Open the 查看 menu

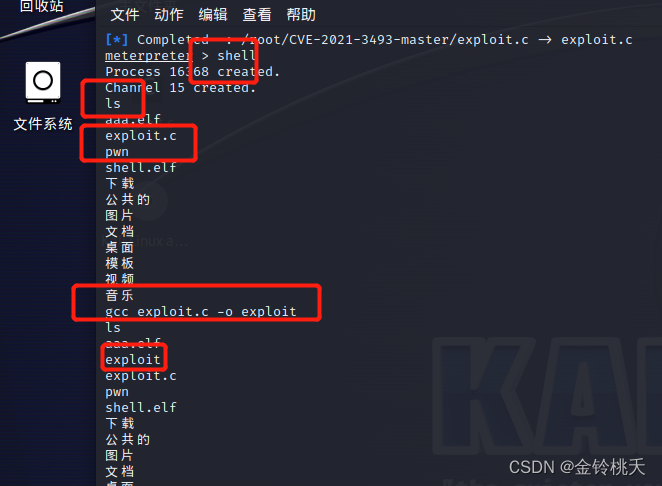coord(257,15)
